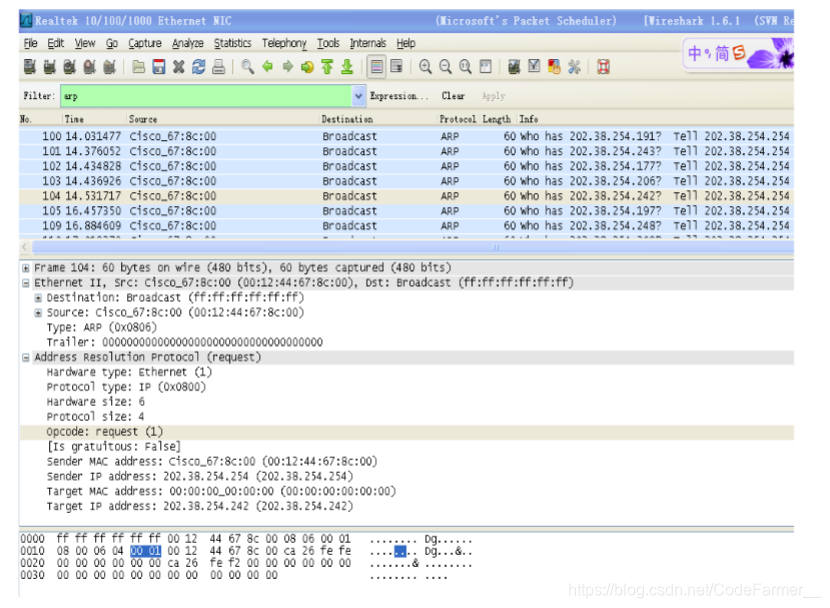Click the Apply filter button

click(493, 96)
